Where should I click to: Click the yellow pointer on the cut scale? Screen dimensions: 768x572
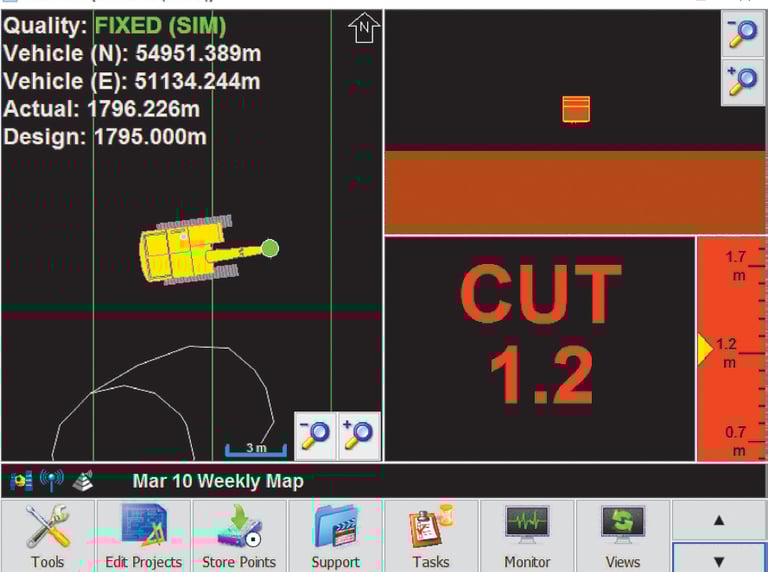[x=705, y=349]
